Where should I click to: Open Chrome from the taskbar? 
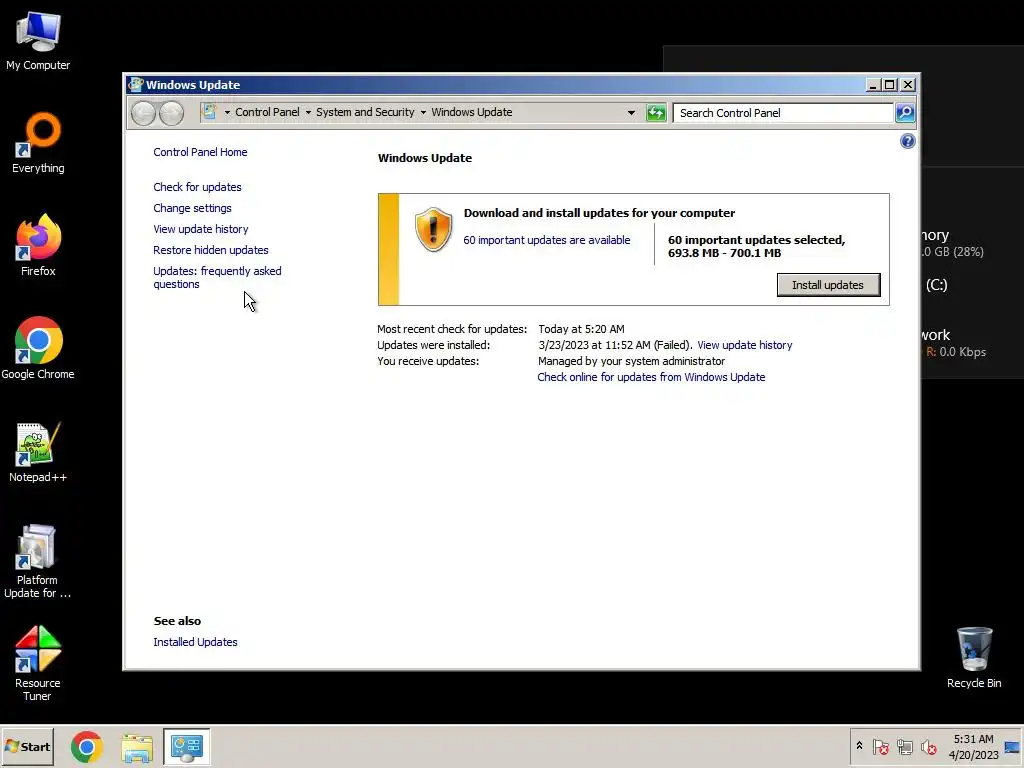[x=87, y=747]
